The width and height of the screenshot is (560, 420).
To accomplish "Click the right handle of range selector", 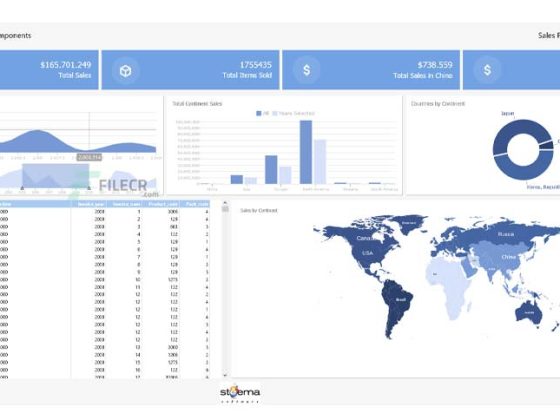I will tap(89, 188).
